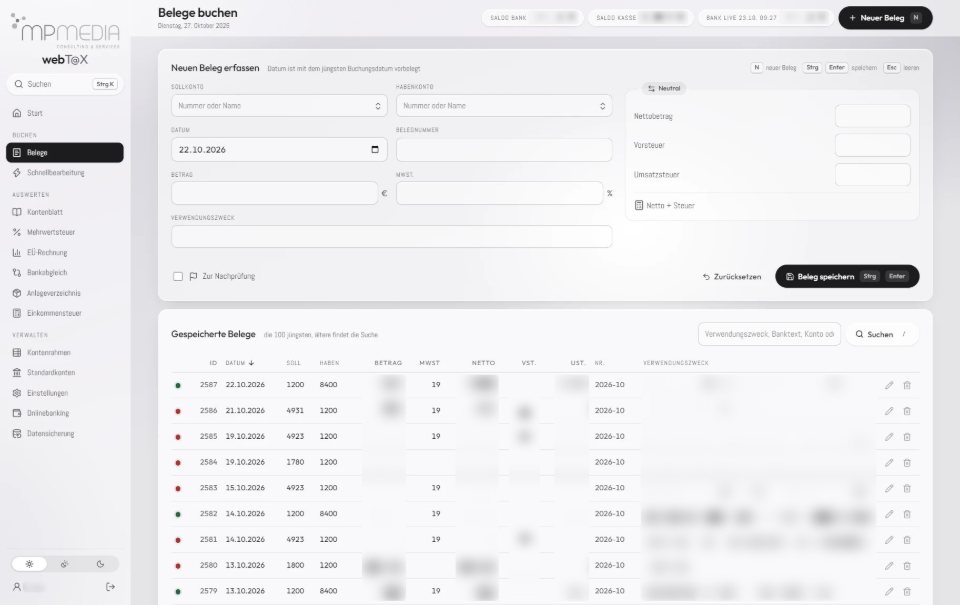Viewport: 960px width, 605px height.
Task: Delete booking 2586 using the trash icon
Action: point(907,411)
